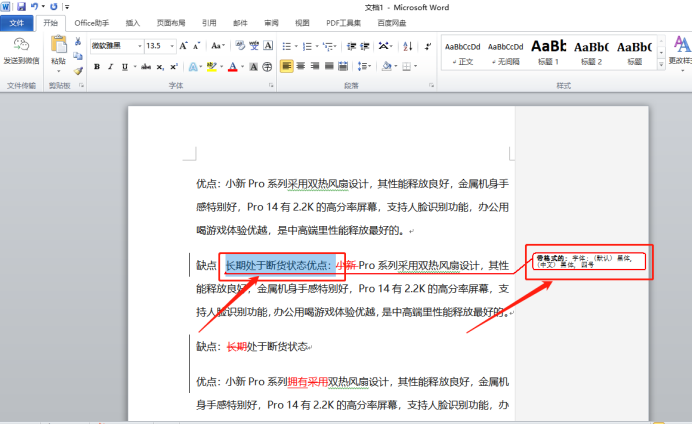Click the Clear Formatting eraser icon
The height and width of the screenshot is (424, 692).
coord(240,45)
